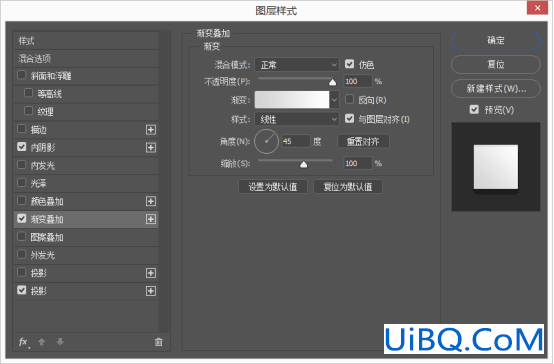Click the plus icon beside 颜色叠加
Screen dimensions: 554x364
[151, 201]
